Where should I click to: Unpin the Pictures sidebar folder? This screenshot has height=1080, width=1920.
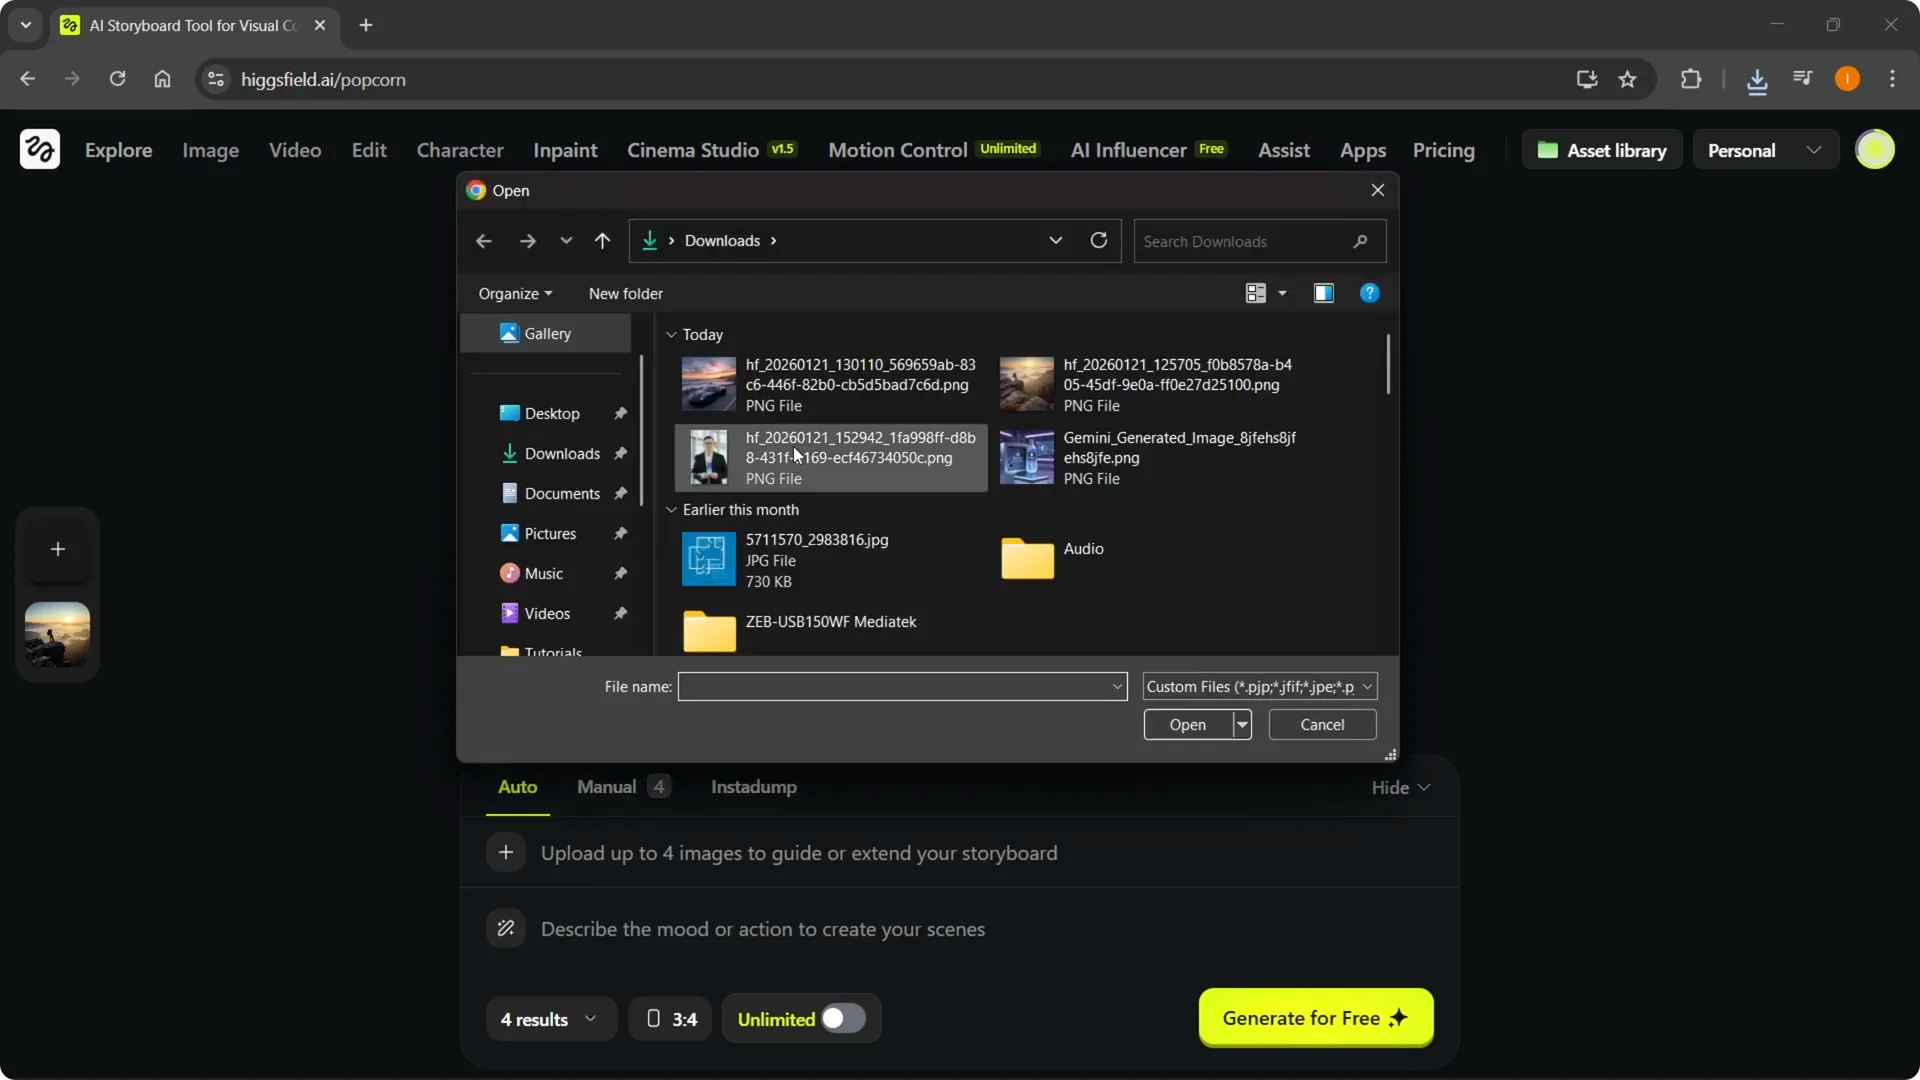click(620, 533)
